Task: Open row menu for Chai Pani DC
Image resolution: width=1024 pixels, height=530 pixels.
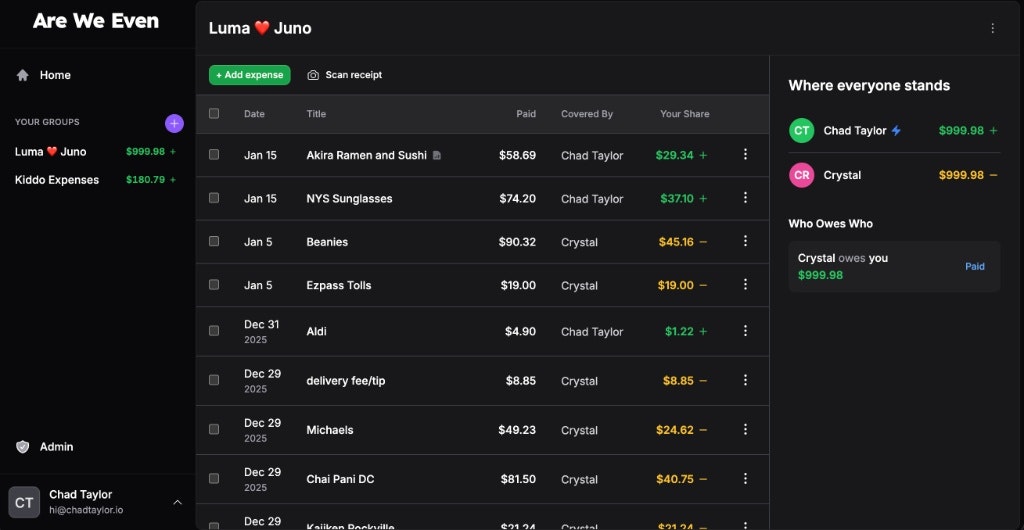Action: click(x=745, y=478)
